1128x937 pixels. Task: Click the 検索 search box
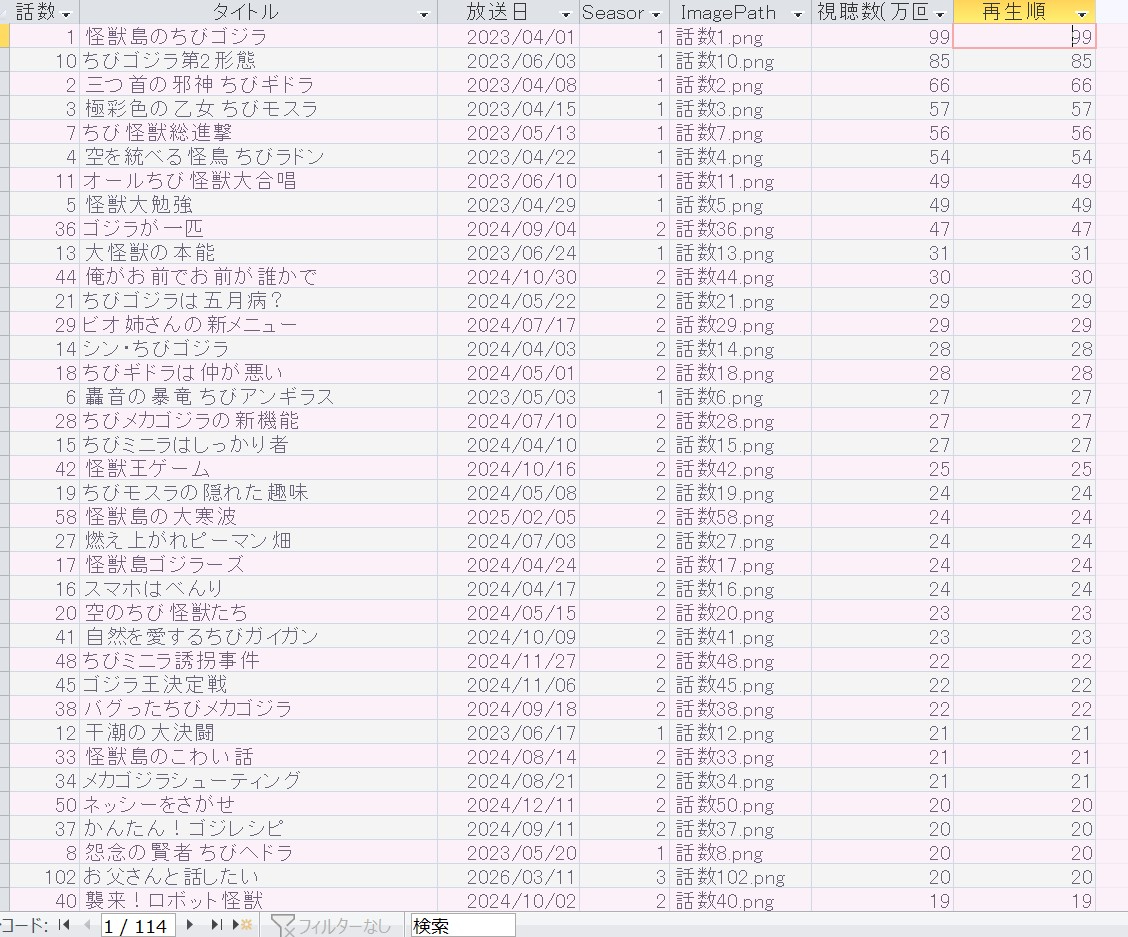pyautogui.click(x=463, y=925)
